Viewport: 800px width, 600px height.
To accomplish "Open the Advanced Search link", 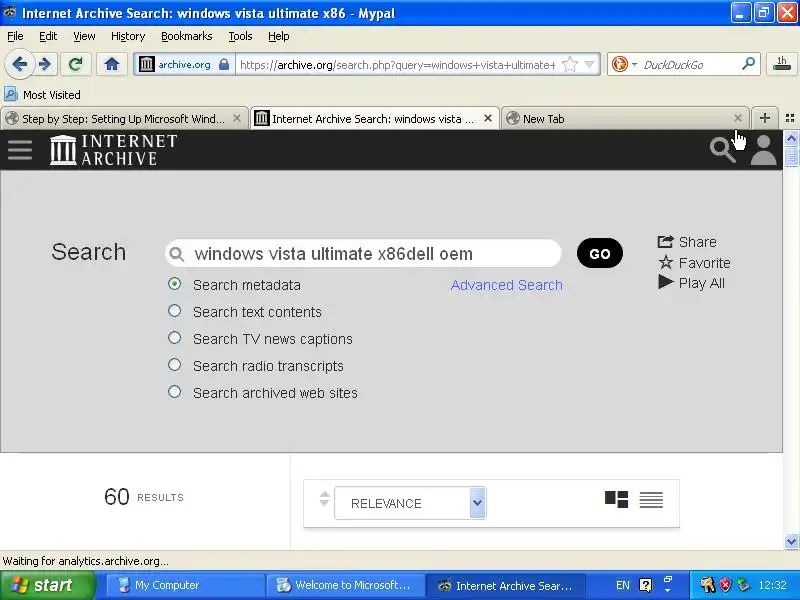I will click(506, 285).
